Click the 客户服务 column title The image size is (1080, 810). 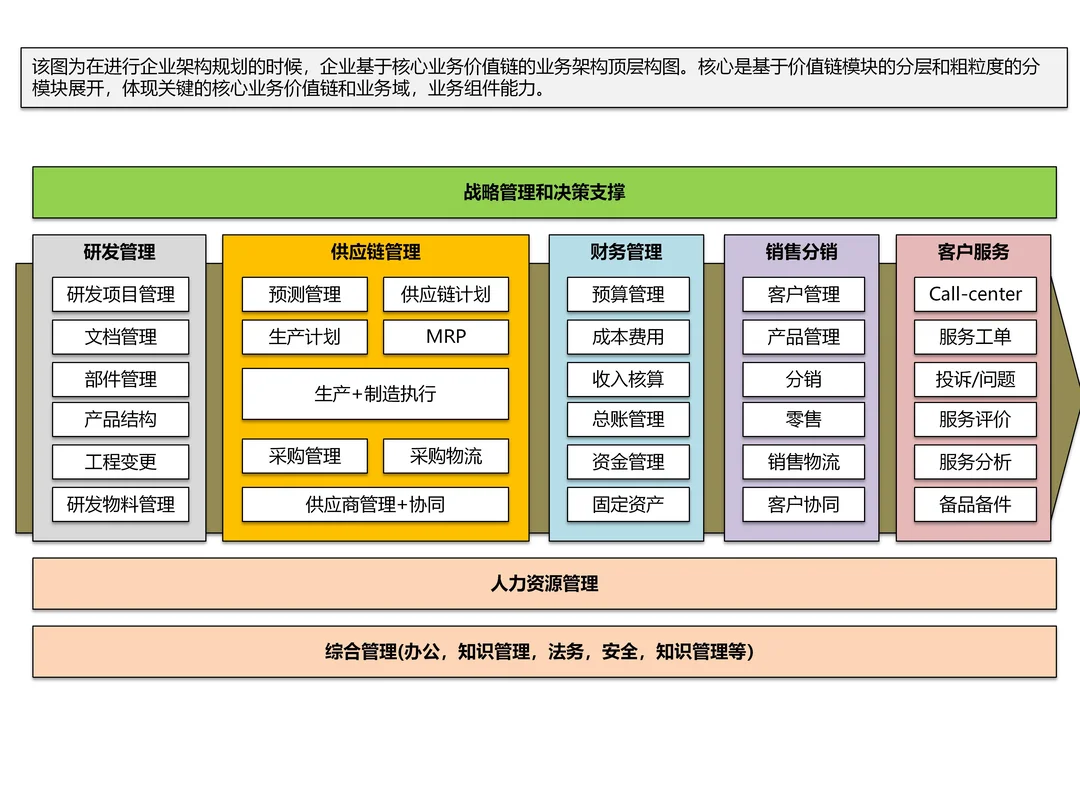[x=973, y=252]
